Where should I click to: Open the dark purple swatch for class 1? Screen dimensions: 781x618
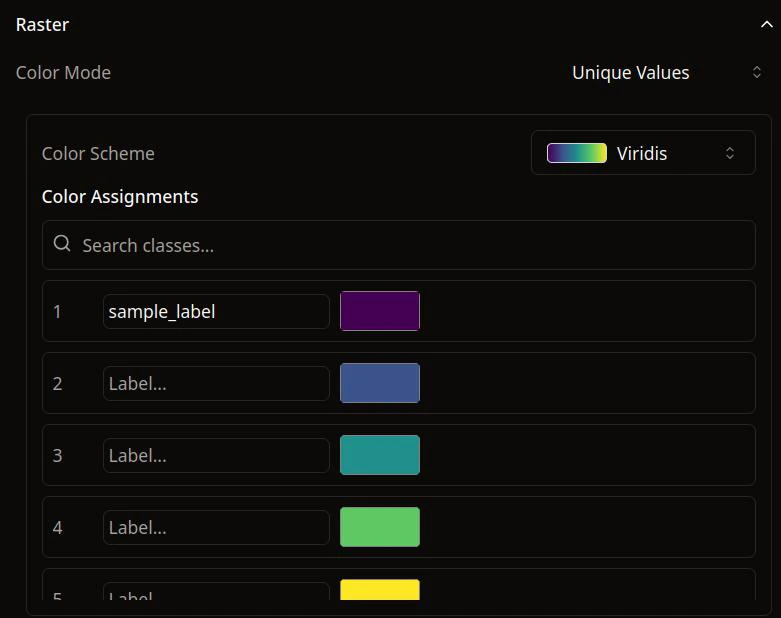(x=380, y=311)
